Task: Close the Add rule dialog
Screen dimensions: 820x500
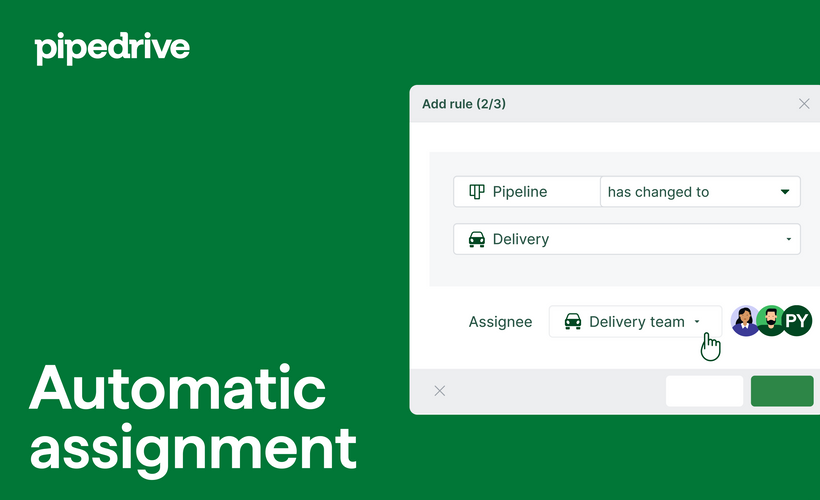Action: 804,104
